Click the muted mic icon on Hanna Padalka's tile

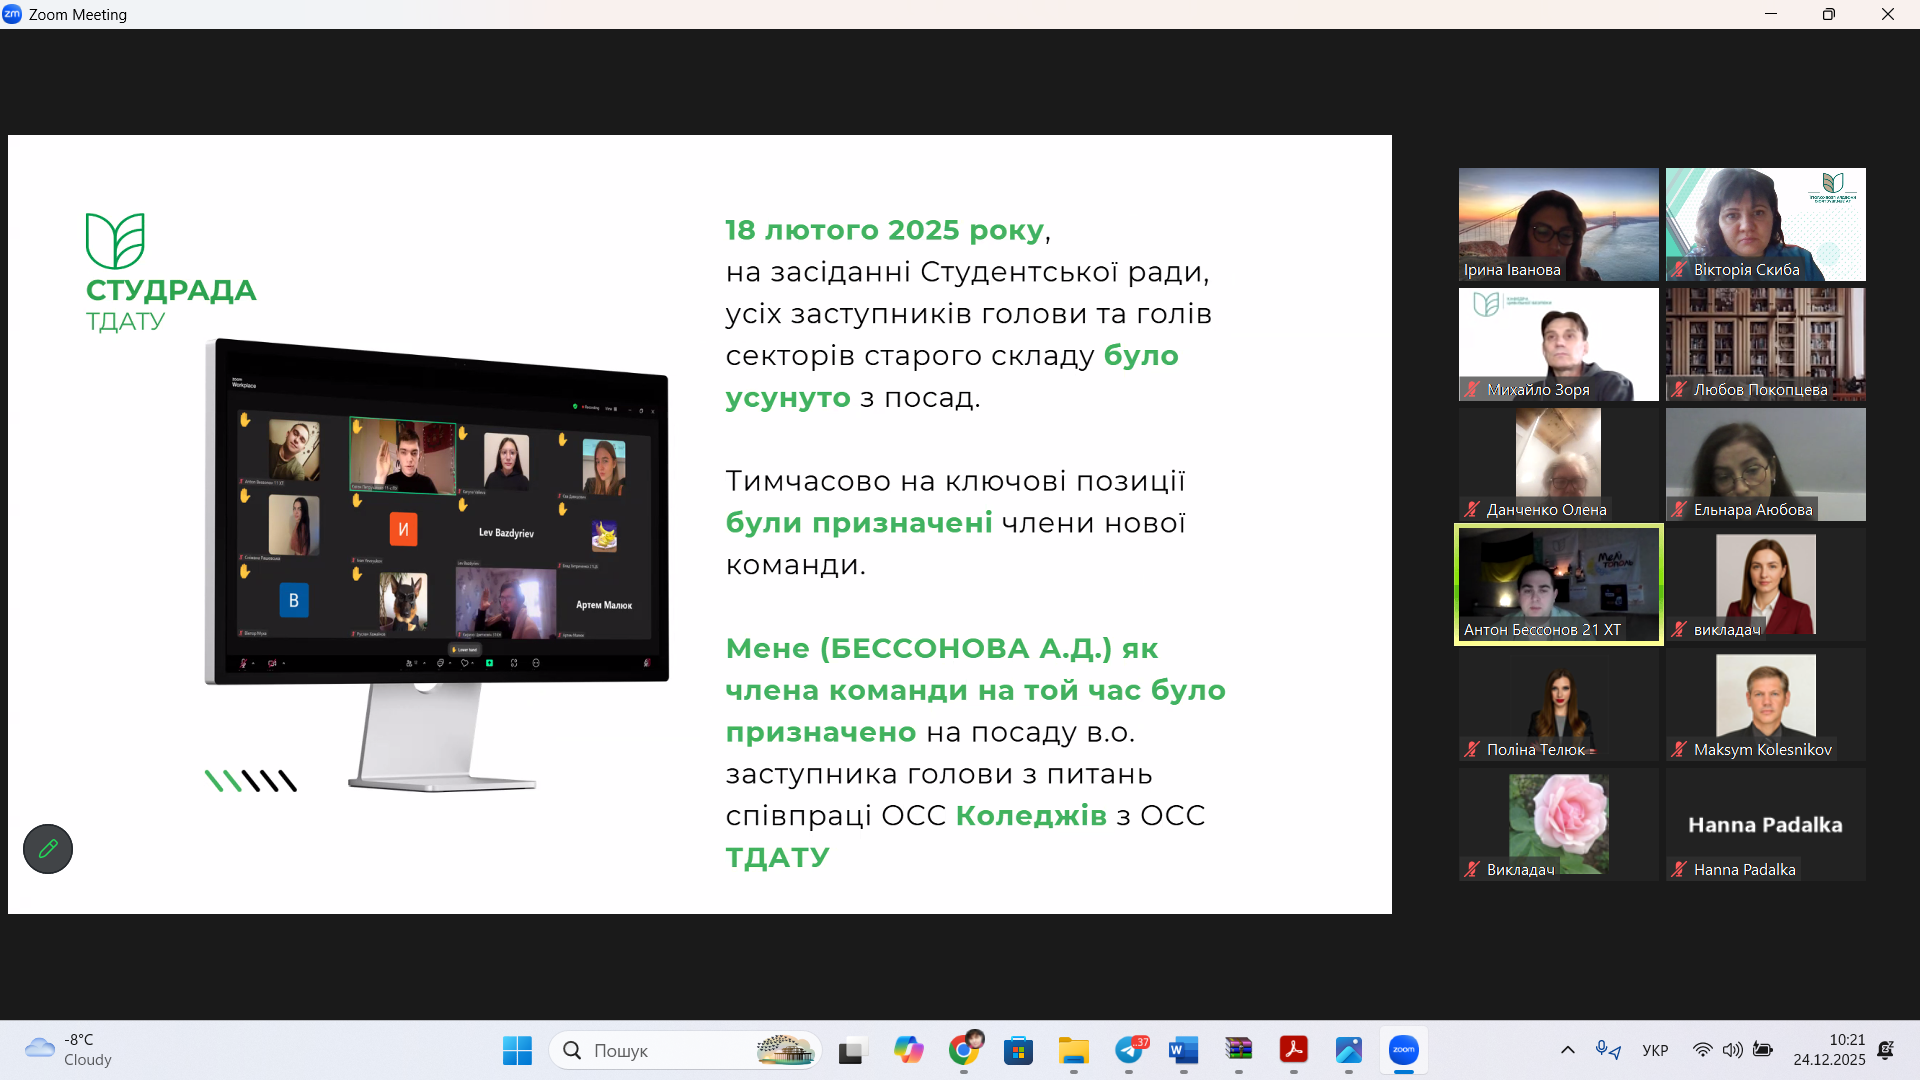click(x=1679, y=869)
